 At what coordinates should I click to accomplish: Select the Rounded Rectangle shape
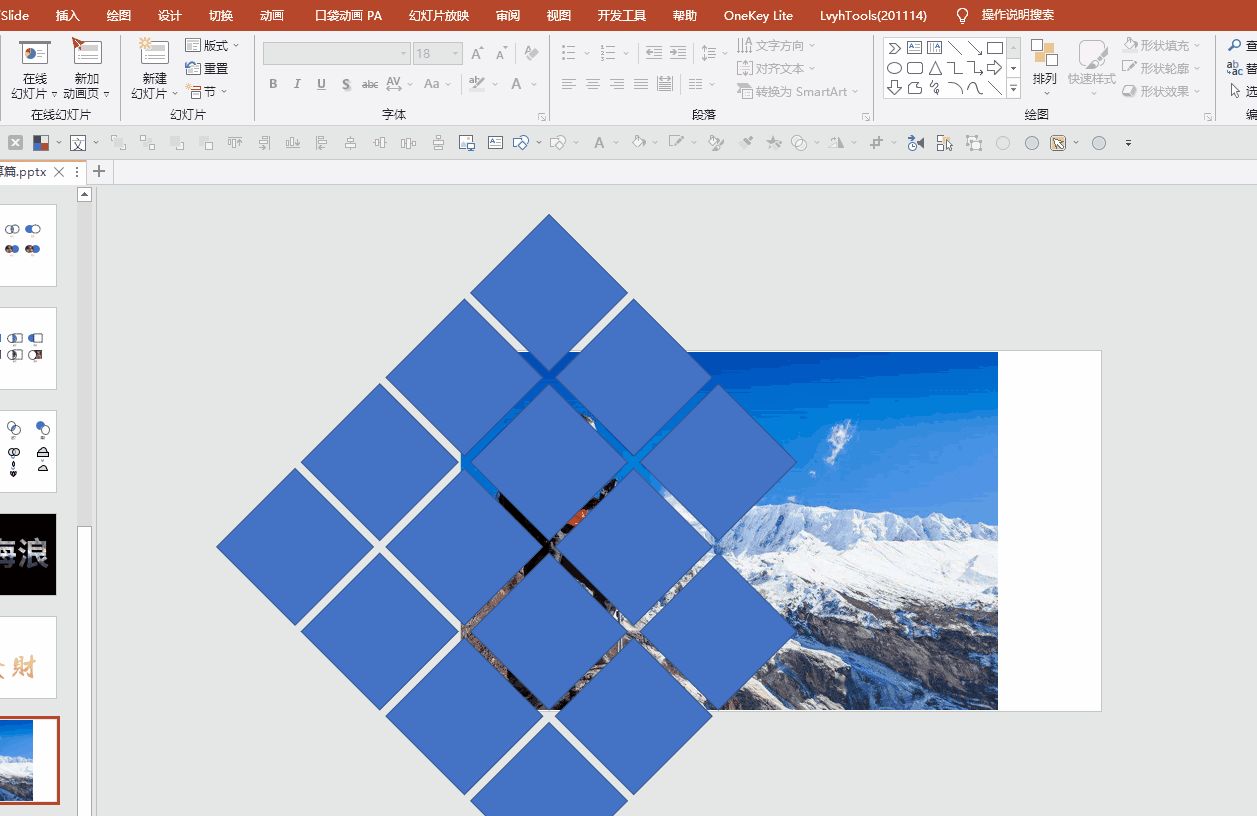tap(915, 68)
